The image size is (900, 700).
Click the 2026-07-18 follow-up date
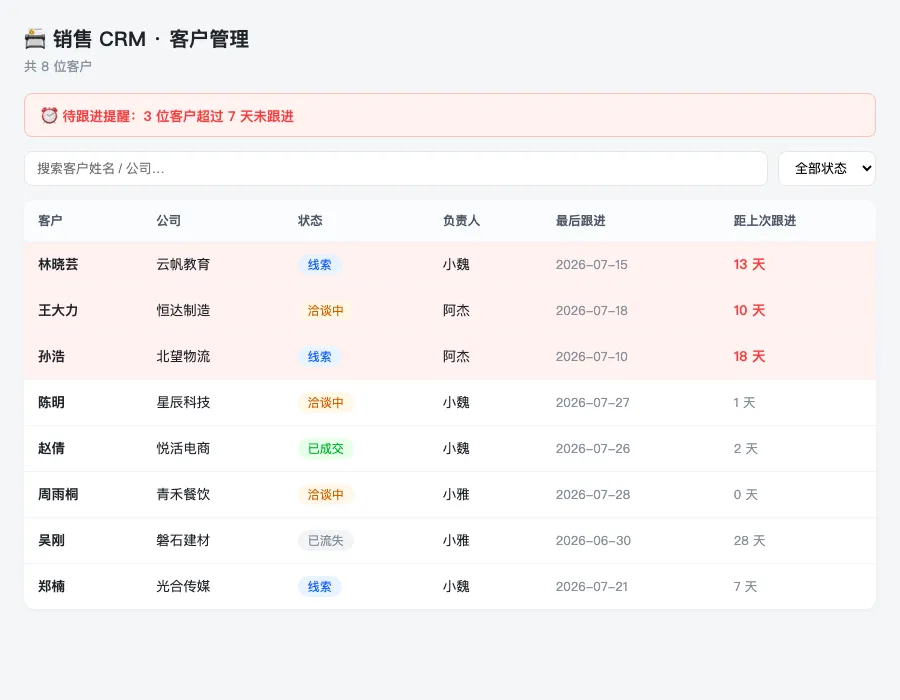[x=591, y=310]
